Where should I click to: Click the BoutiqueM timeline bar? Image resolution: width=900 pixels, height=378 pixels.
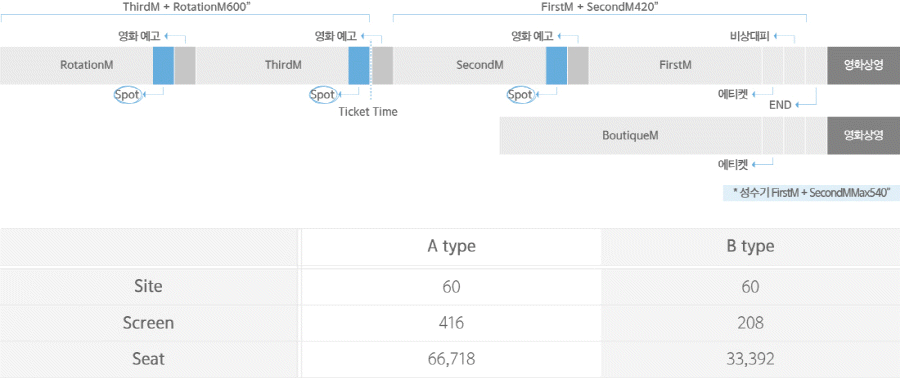(x=630, y=136)
